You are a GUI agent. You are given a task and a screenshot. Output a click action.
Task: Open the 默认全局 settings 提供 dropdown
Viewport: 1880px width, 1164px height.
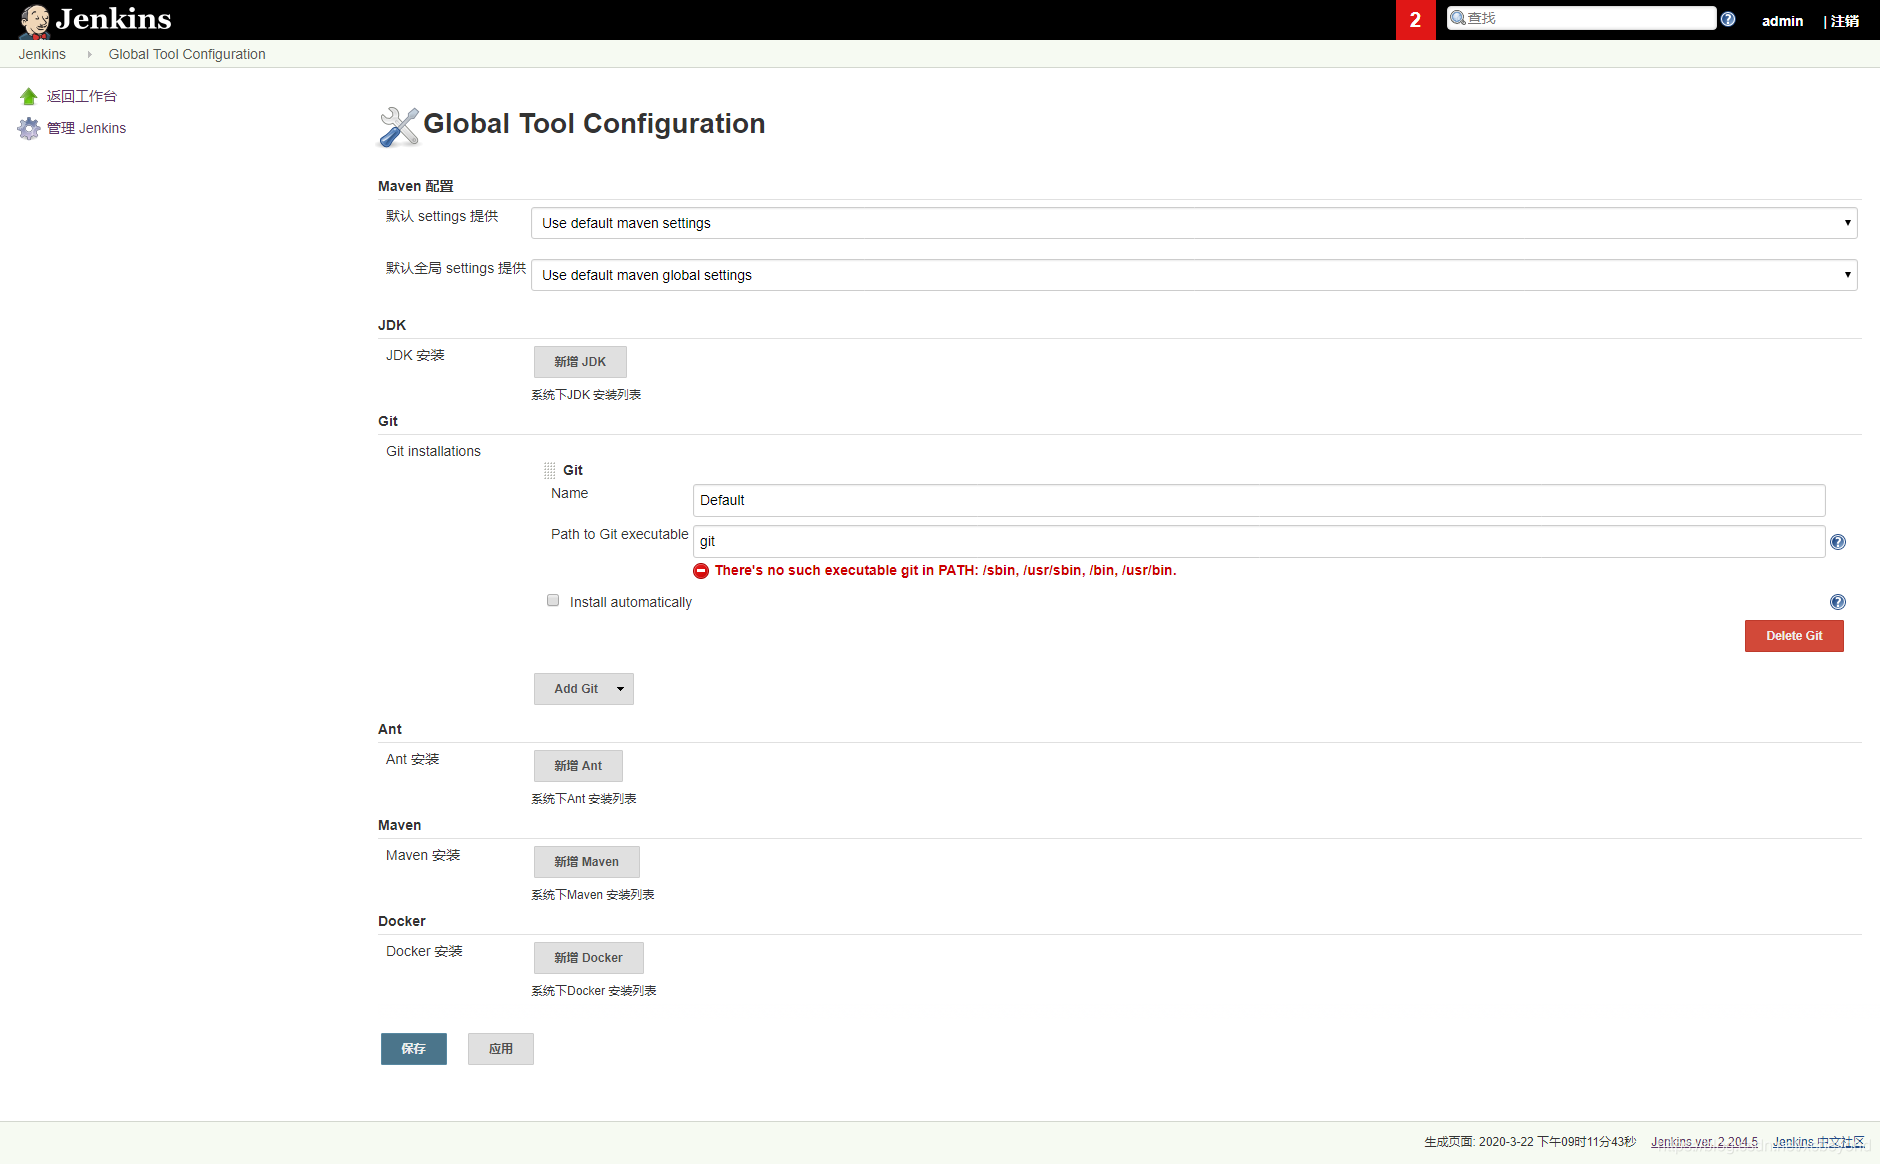point(1194,275)
